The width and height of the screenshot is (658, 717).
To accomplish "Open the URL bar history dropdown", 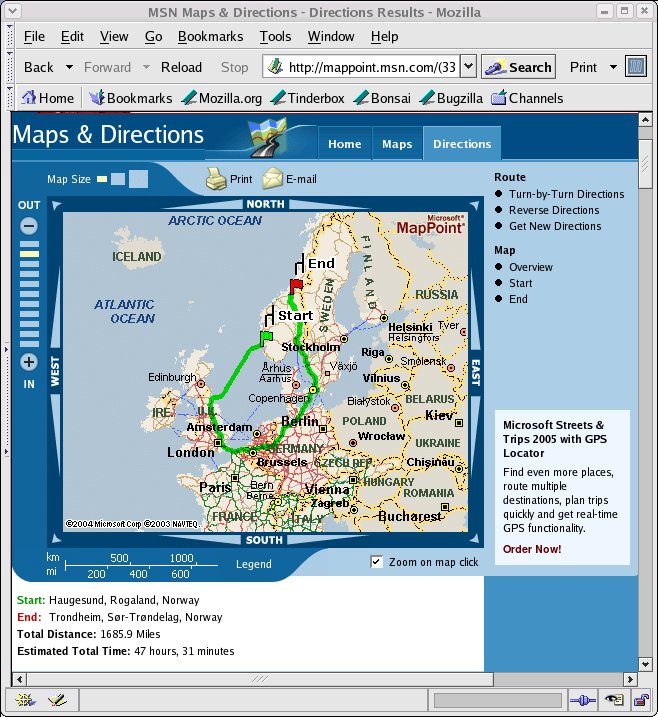I will (x=468, y=67).
